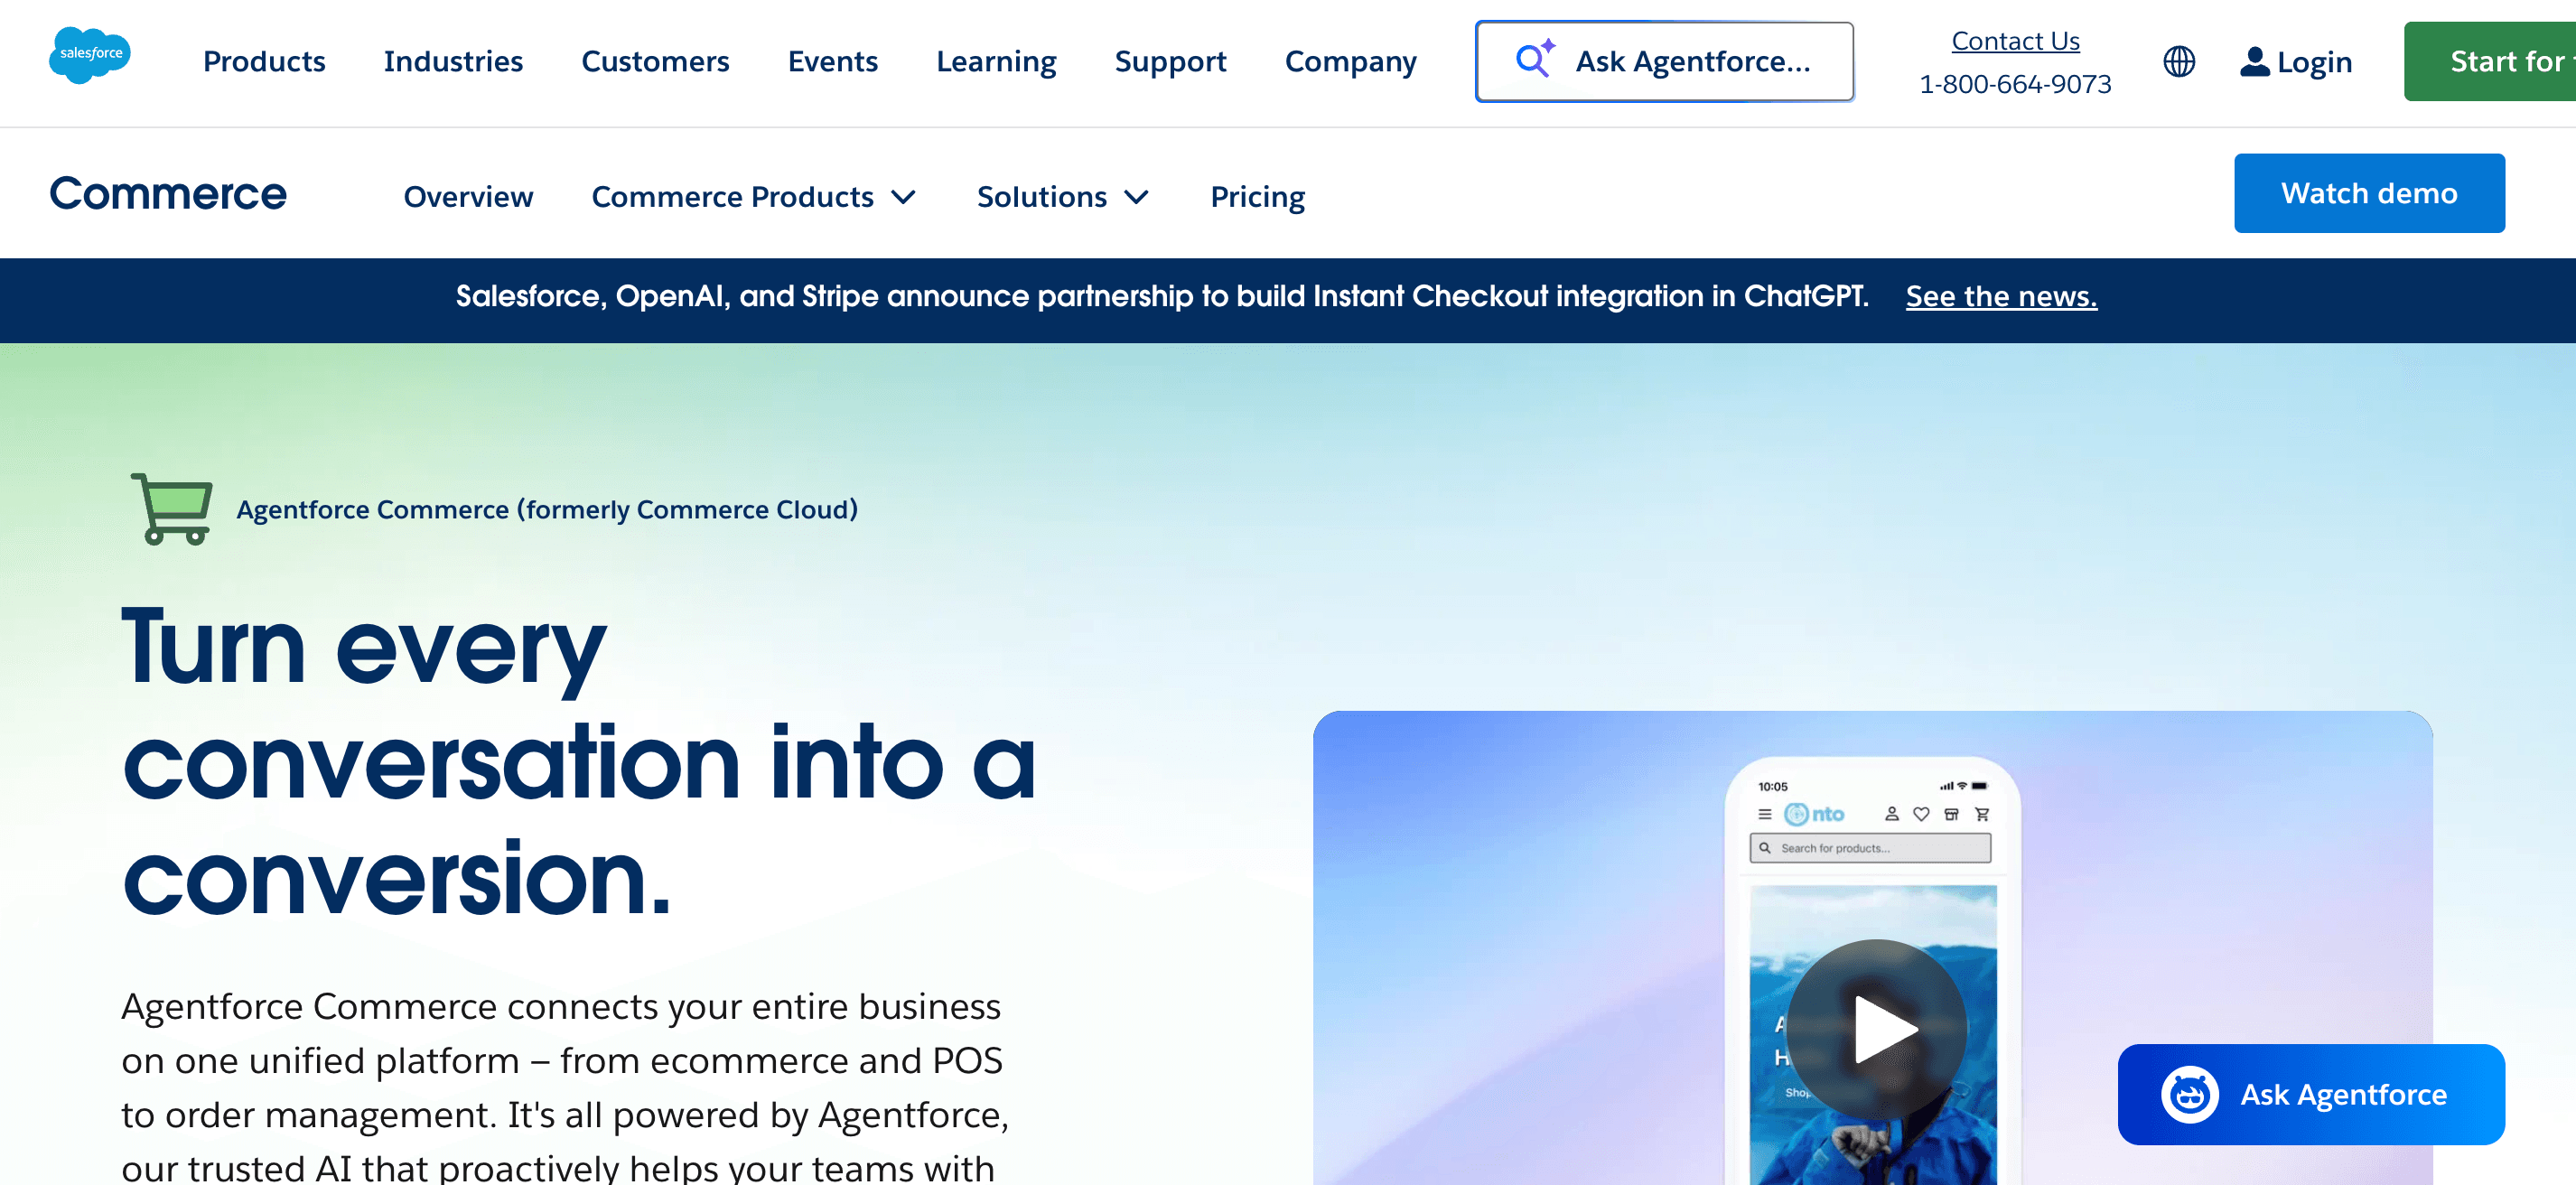Click the Salesforce cloud logo
Viewport: 2576px width, 1185px height.
[90, 56]
